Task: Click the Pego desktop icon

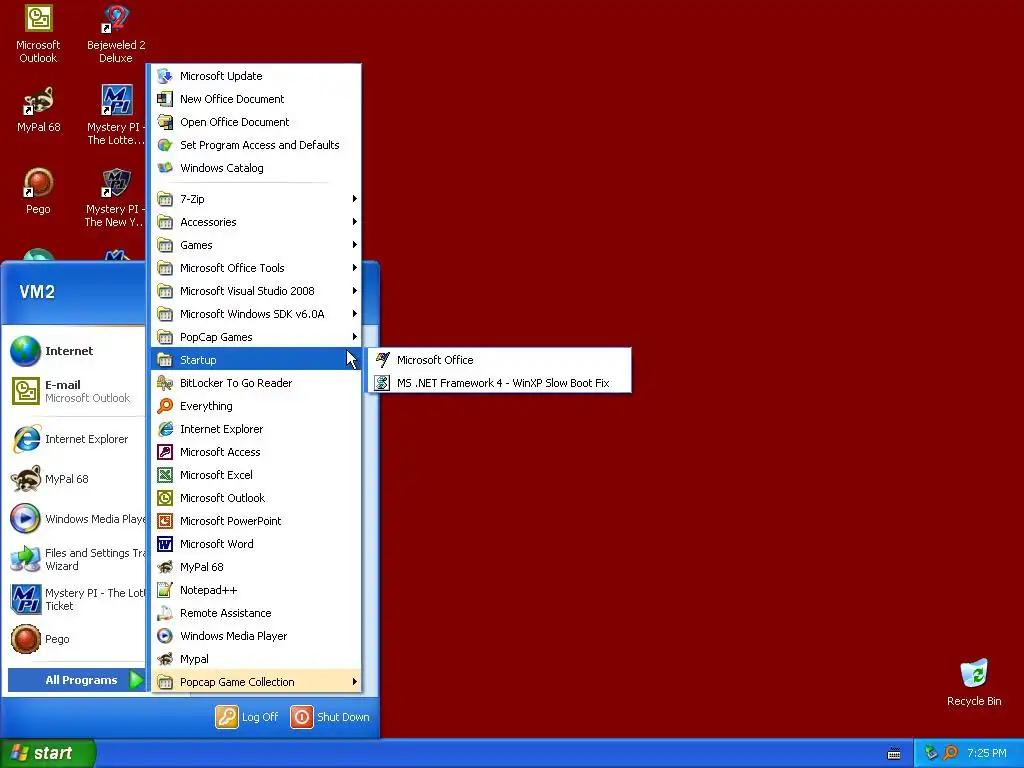Action: click(38, 191)
